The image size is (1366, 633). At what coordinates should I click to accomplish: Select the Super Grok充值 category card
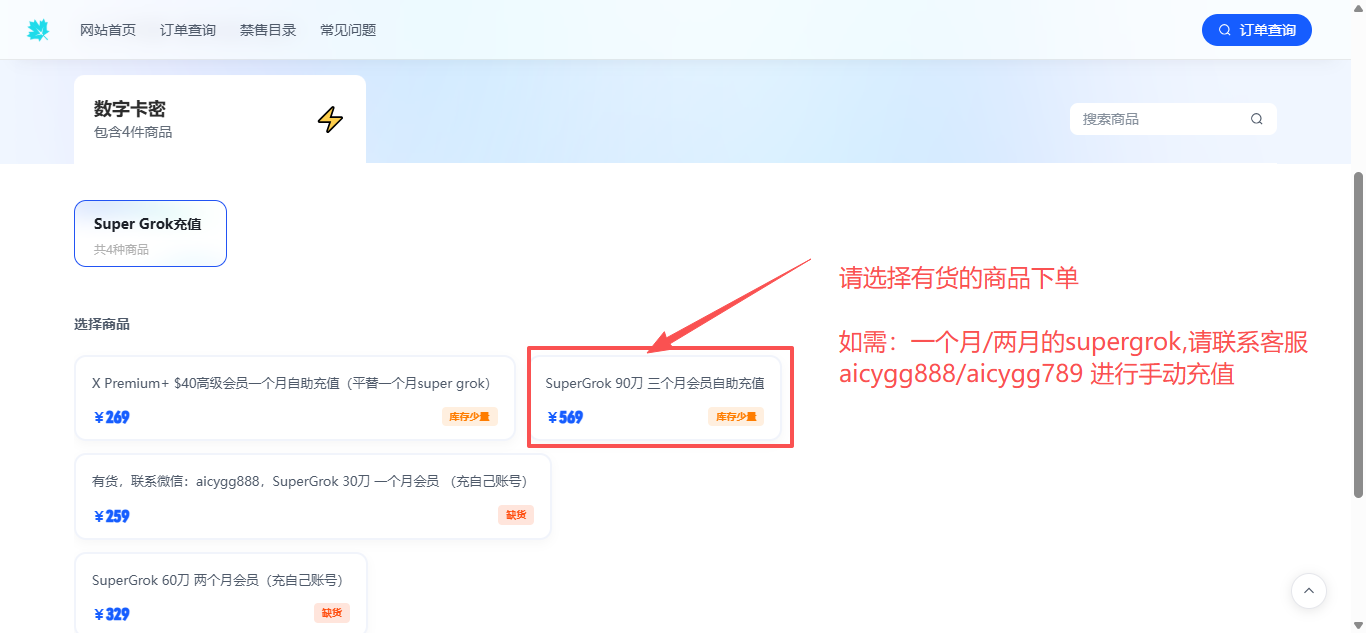click(150, 234)
